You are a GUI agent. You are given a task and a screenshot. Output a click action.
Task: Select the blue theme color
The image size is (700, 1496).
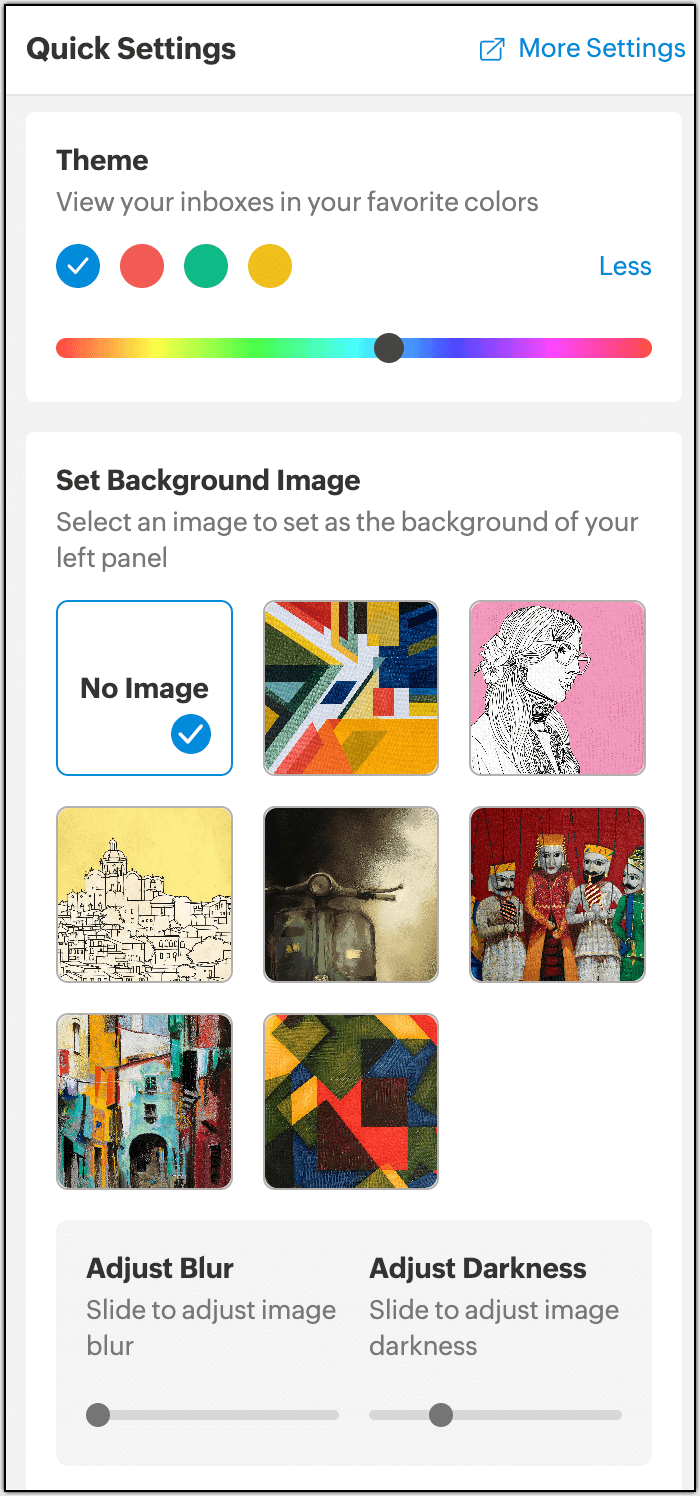pos(78,267)
